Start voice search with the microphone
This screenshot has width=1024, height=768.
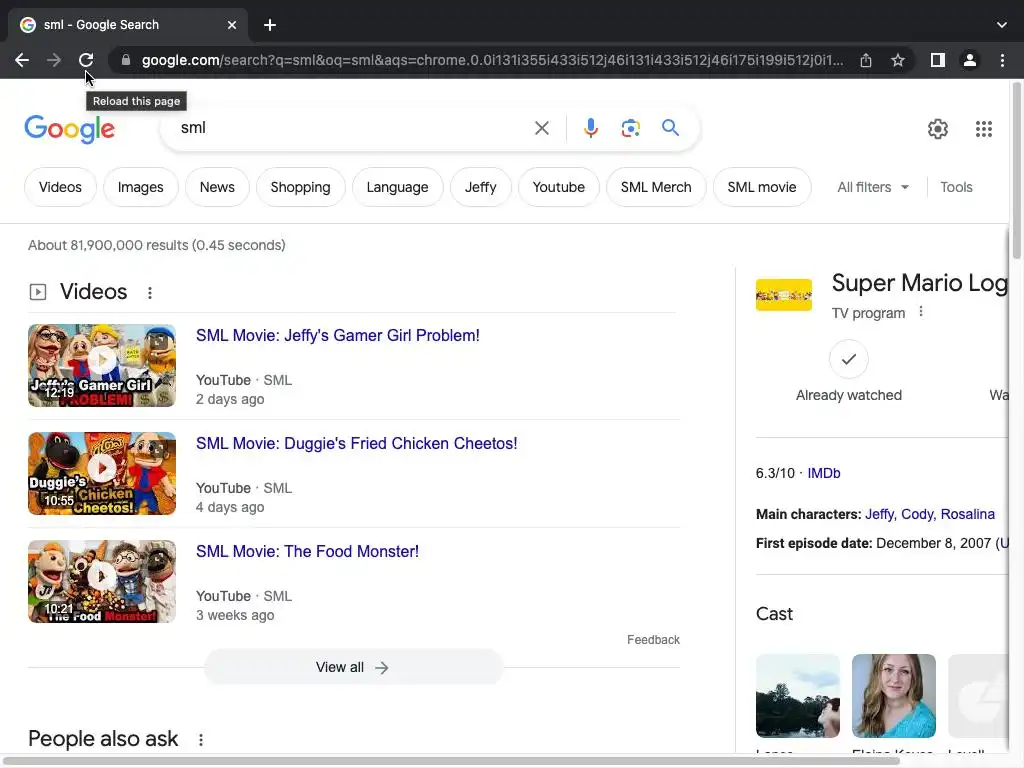[x=590, y=128]
